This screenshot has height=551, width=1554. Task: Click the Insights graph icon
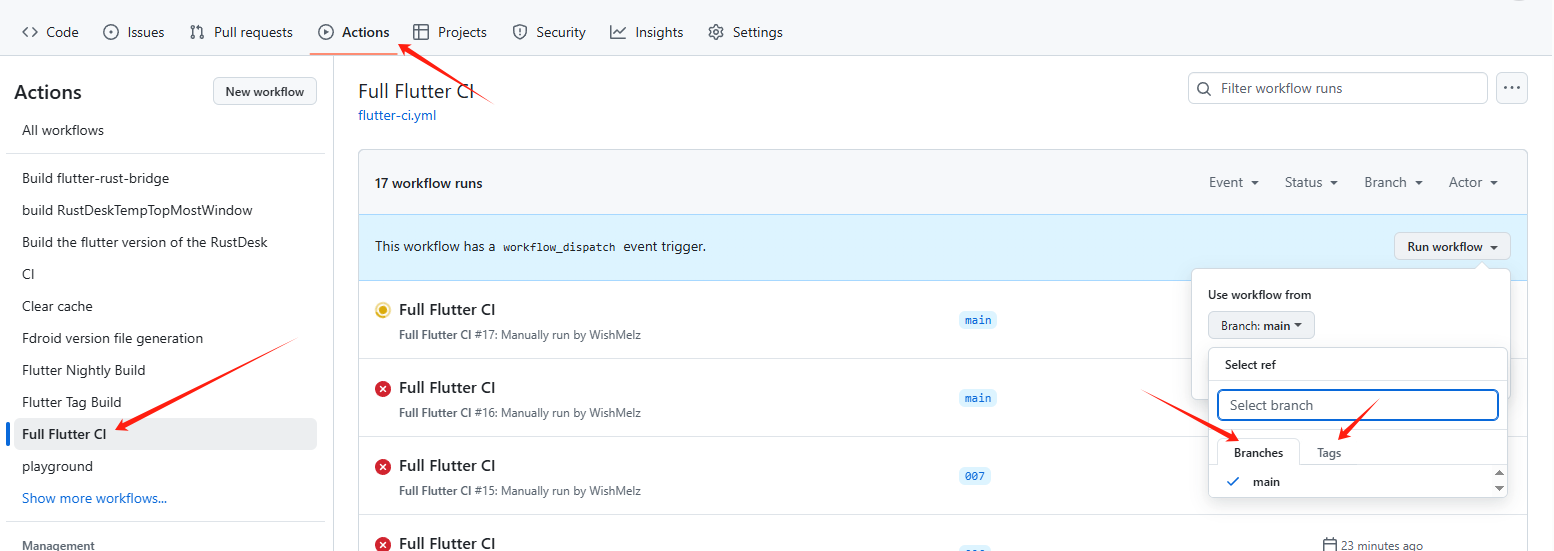pos(618,32)
